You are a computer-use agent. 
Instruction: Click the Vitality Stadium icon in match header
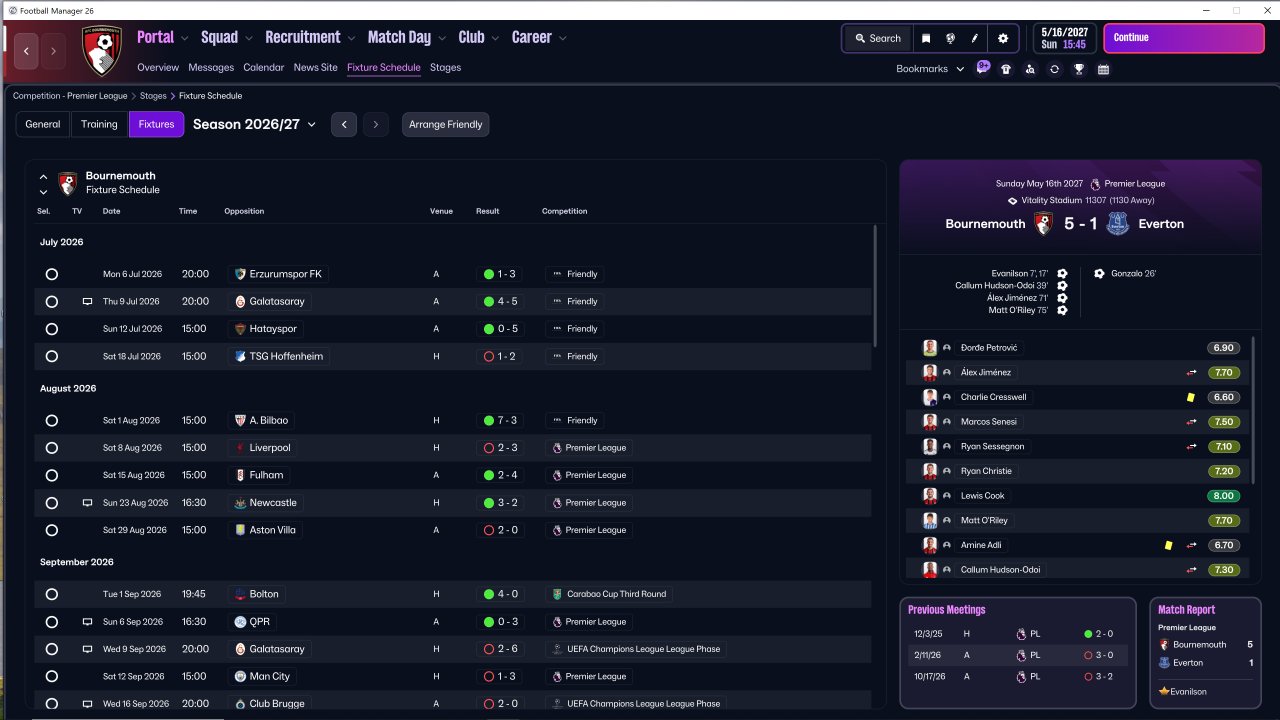(x=1012, y=200)
